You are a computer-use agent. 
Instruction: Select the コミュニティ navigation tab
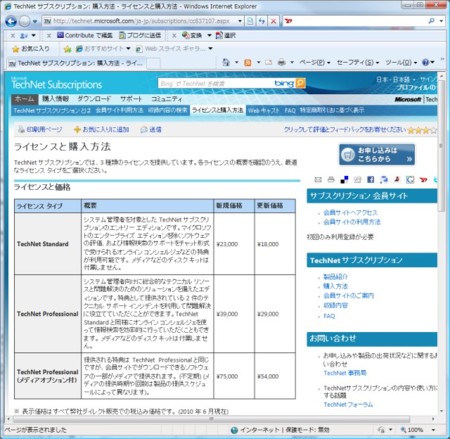[167, 99]
